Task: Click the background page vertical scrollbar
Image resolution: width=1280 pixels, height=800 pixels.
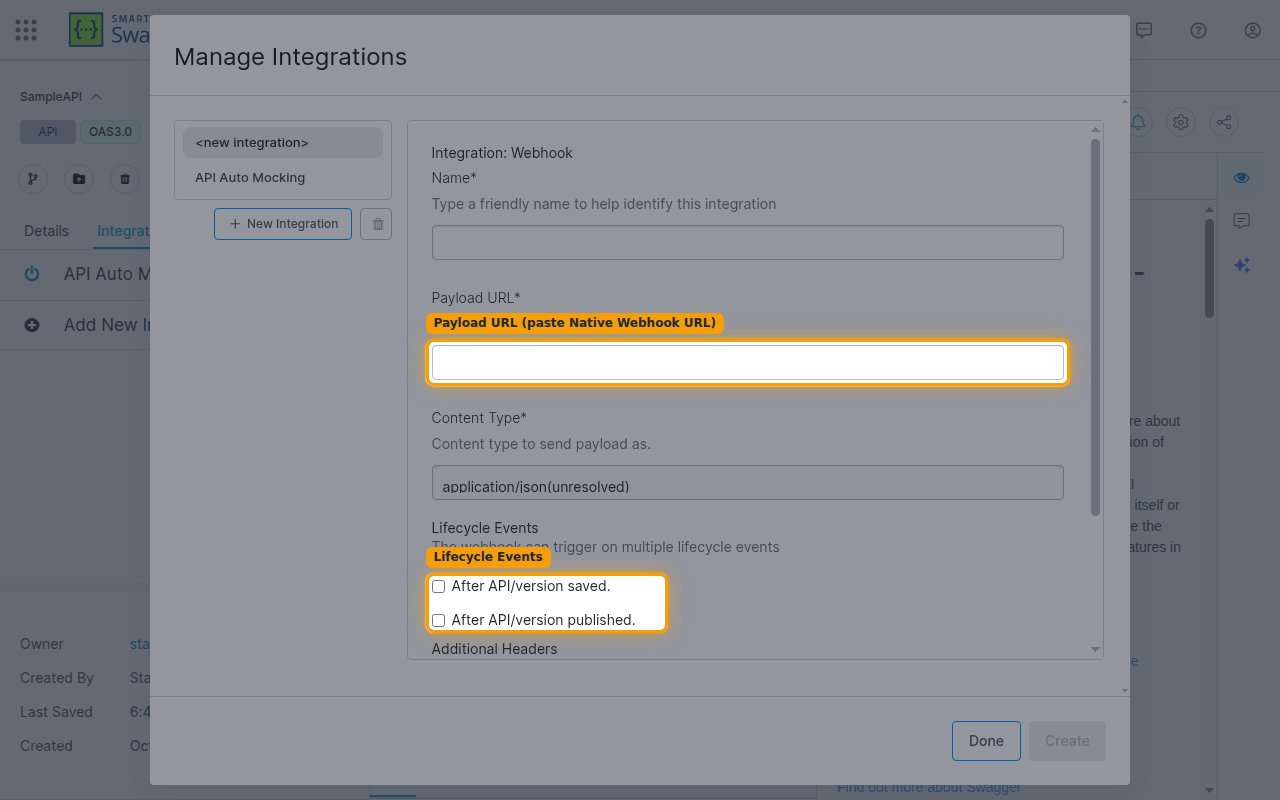Action: (1209, 268)
